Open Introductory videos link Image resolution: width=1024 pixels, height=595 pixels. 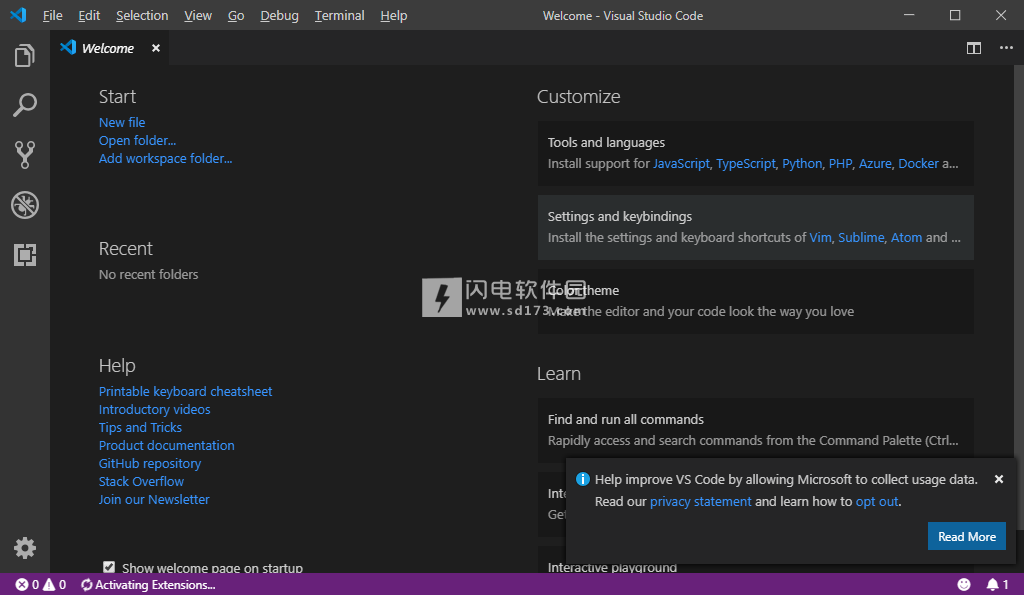pos(154,410)
